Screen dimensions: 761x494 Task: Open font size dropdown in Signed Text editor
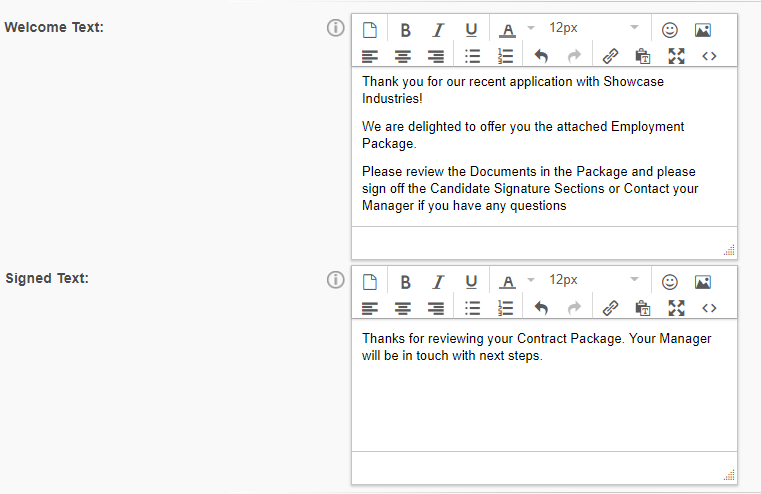[x=594, y=280]
